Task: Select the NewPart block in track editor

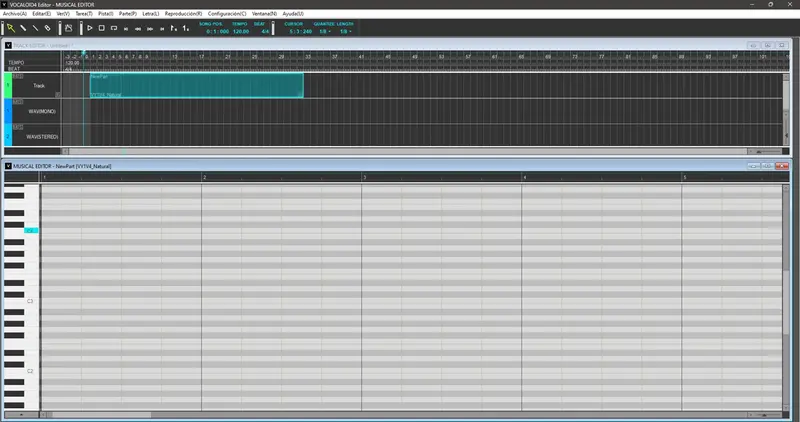Action: tap(195, 85)
